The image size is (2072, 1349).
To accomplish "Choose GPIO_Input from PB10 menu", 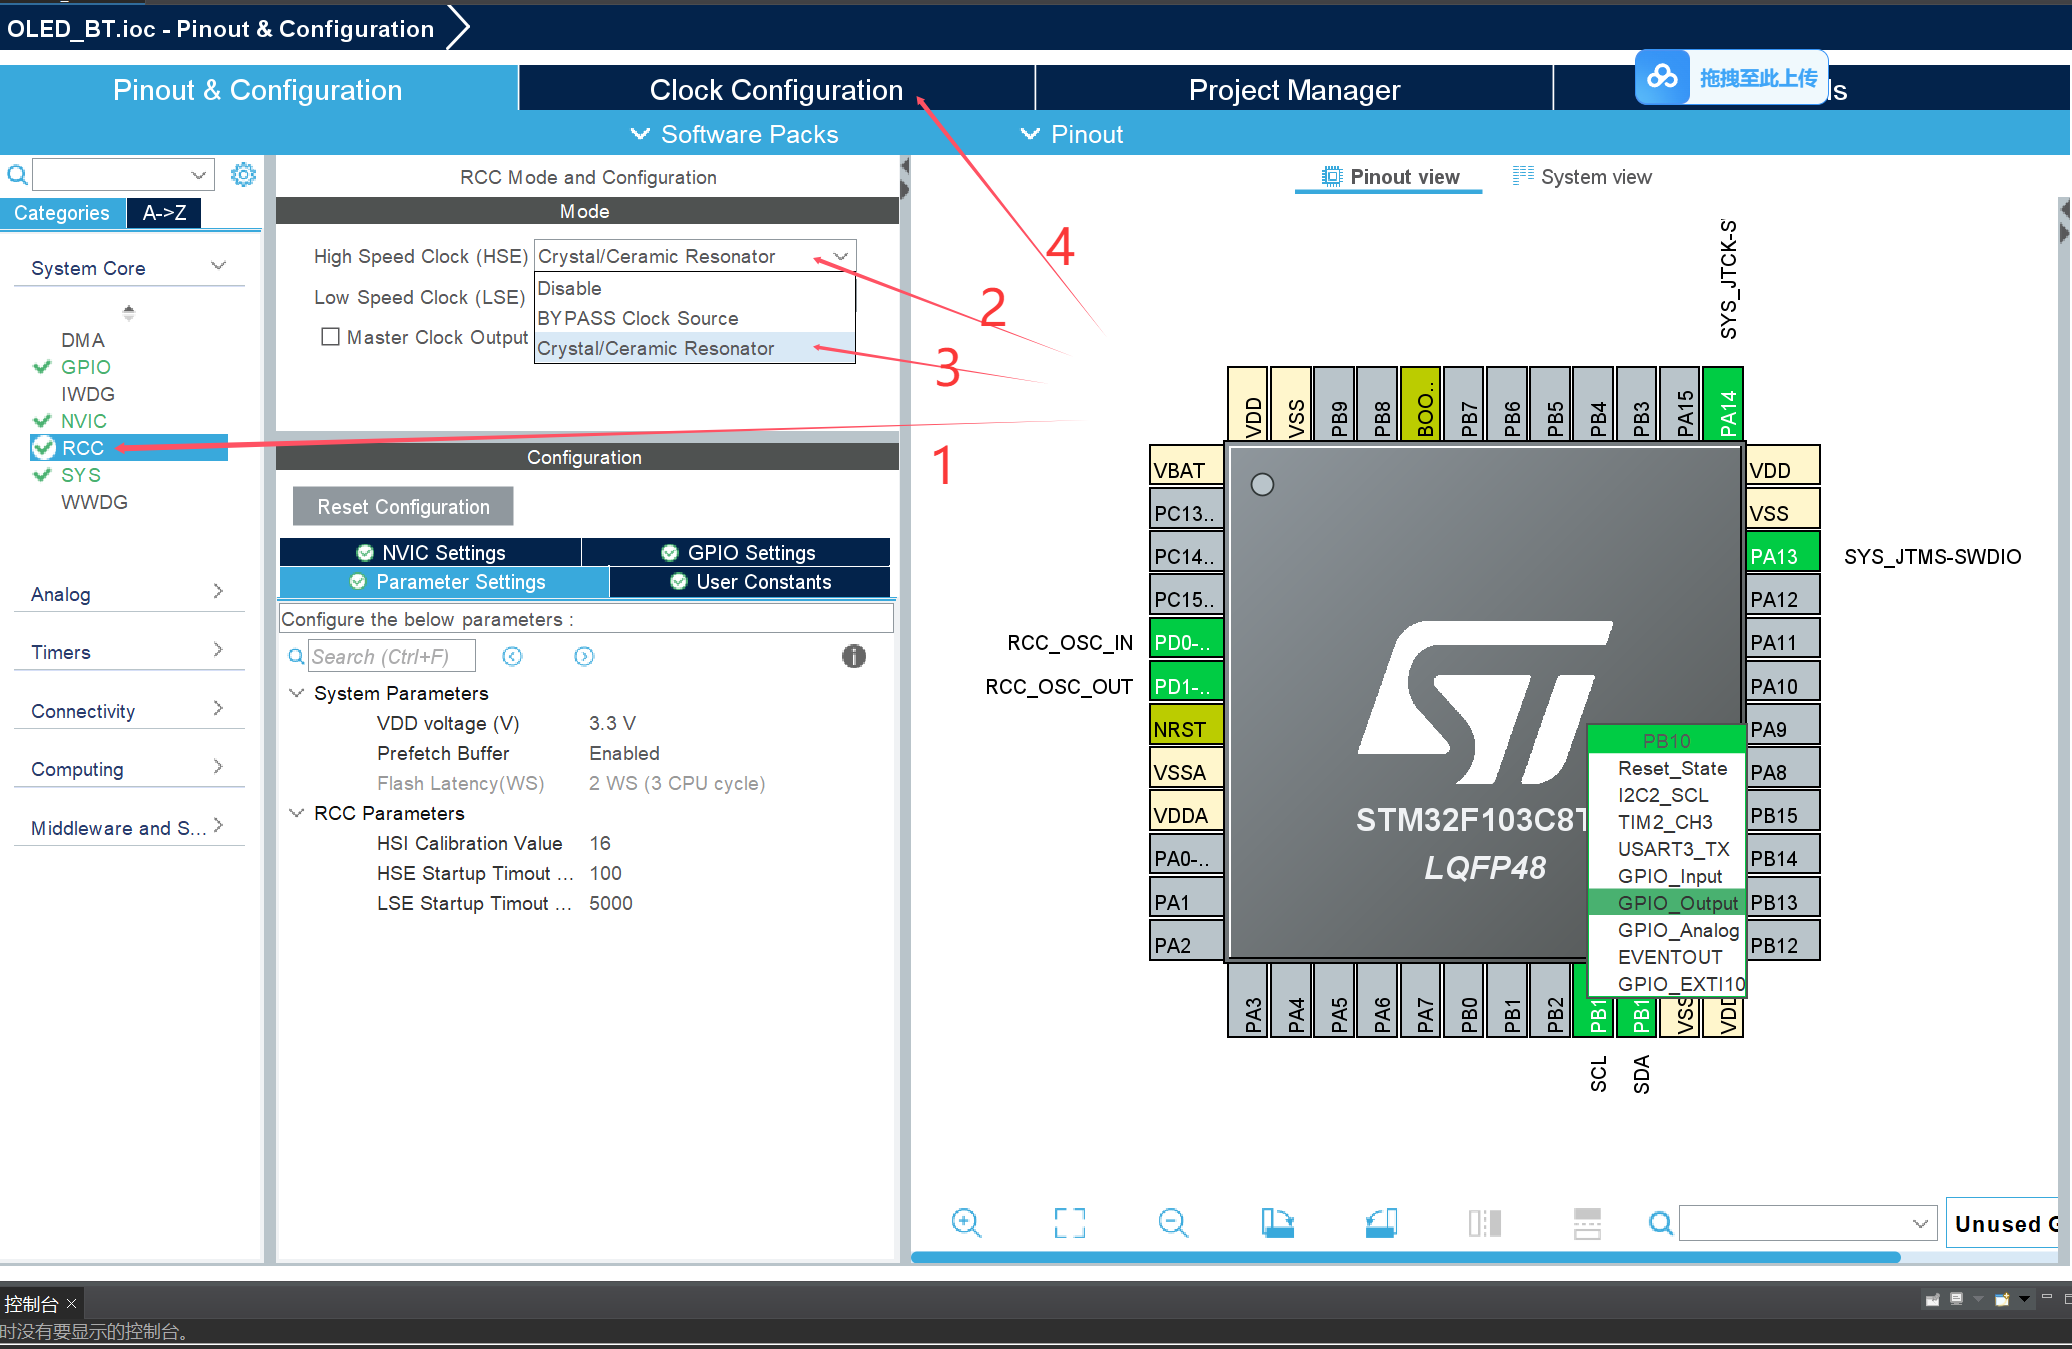I will pos(1669,876).
